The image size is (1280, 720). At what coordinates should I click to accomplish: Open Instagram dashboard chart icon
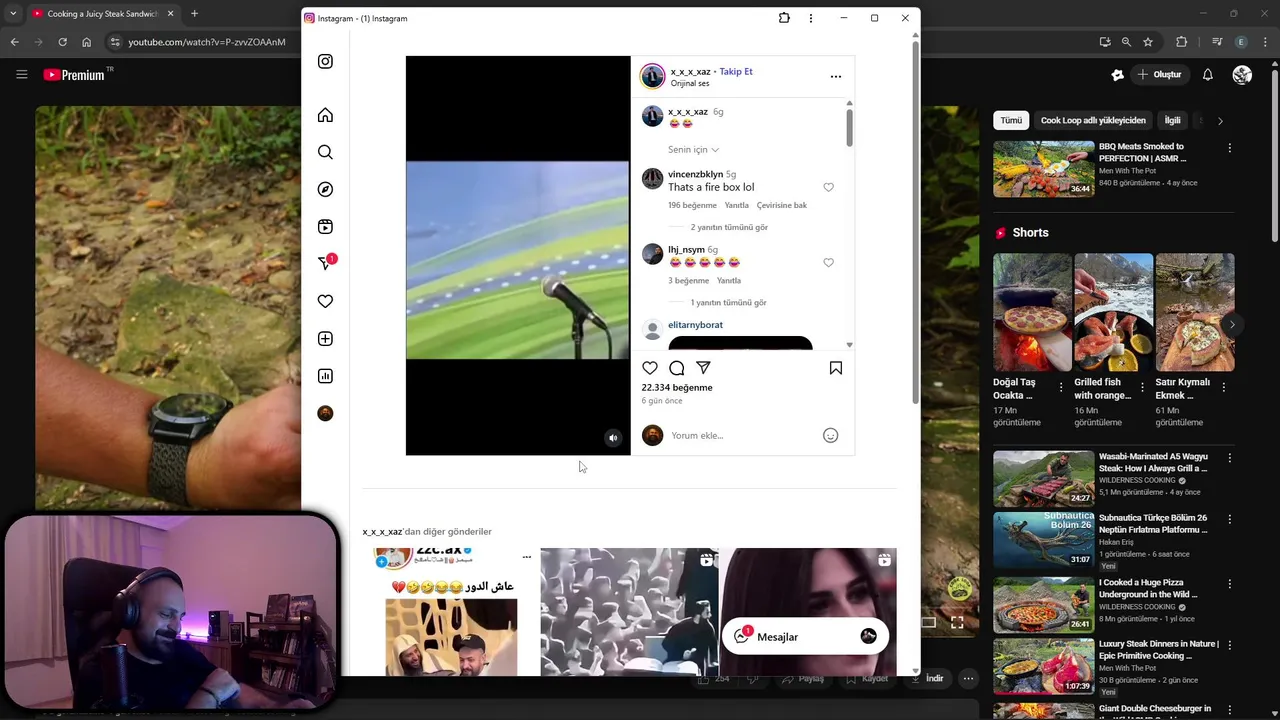(x=325, y=376)
